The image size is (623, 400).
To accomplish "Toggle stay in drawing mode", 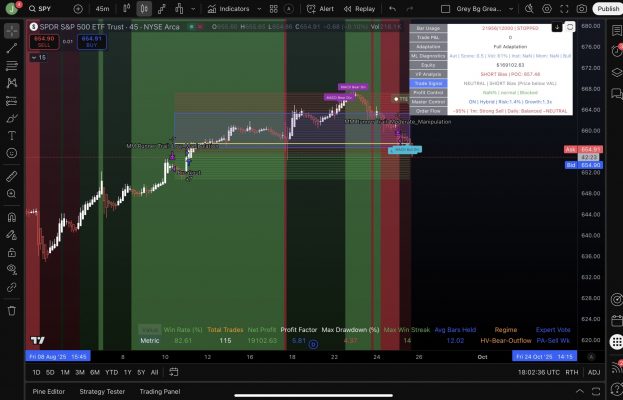I will 12,235.
